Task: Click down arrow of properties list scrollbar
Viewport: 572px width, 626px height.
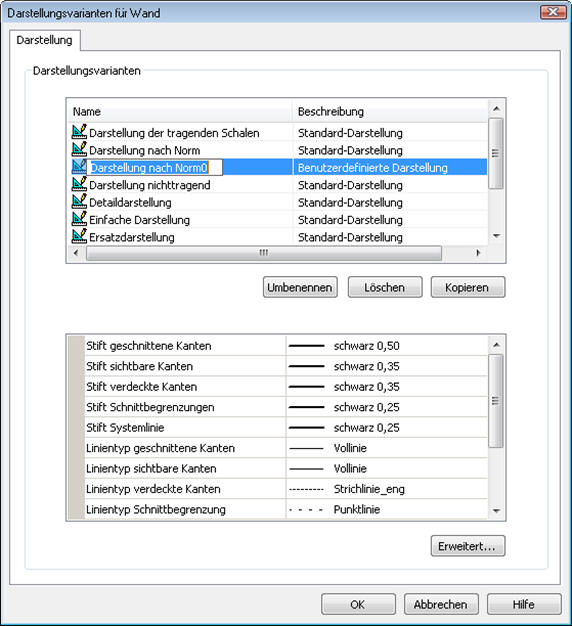Action: pyautogui.click(x=496, y=511)
